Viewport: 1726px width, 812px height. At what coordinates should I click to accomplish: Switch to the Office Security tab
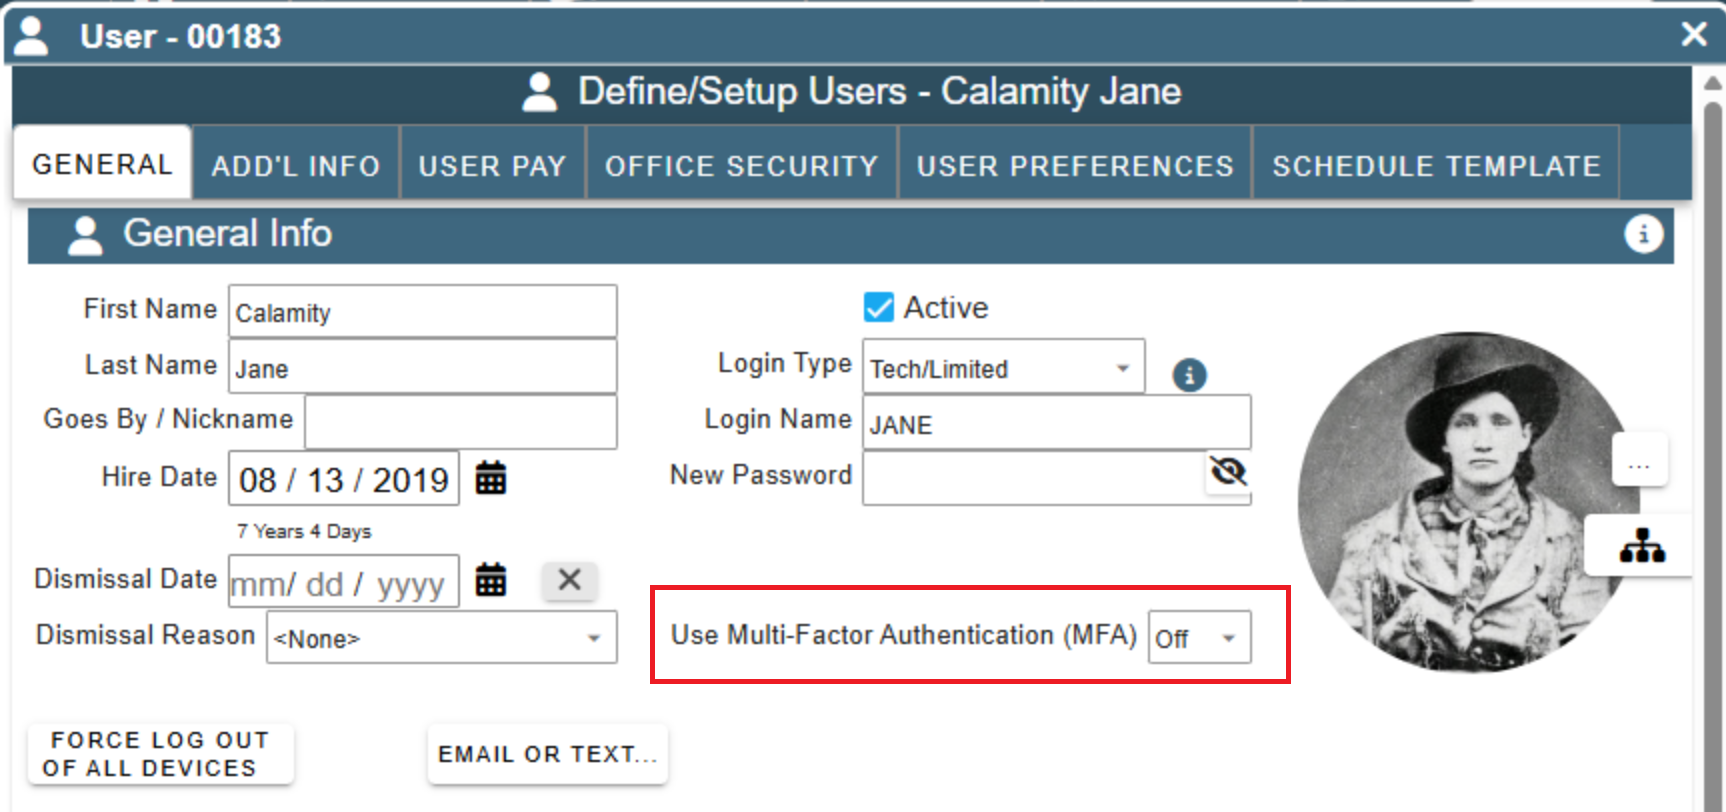[x=741, y=166]
